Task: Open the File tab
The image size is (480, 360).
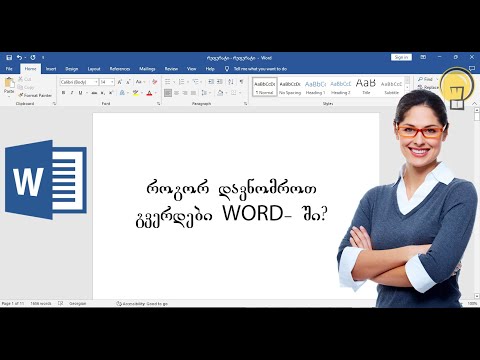Action: click(9, 69)
